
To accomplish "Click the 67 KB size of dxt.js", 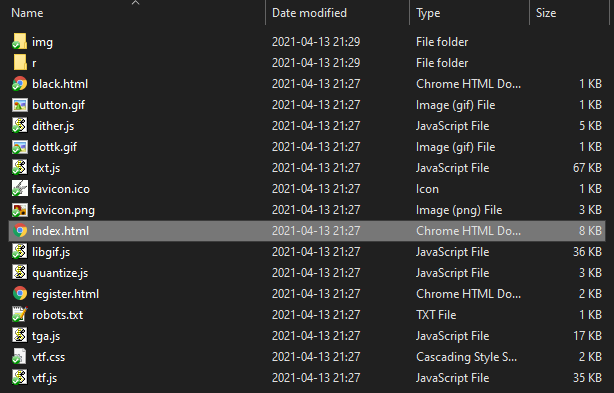I will 587,168.
